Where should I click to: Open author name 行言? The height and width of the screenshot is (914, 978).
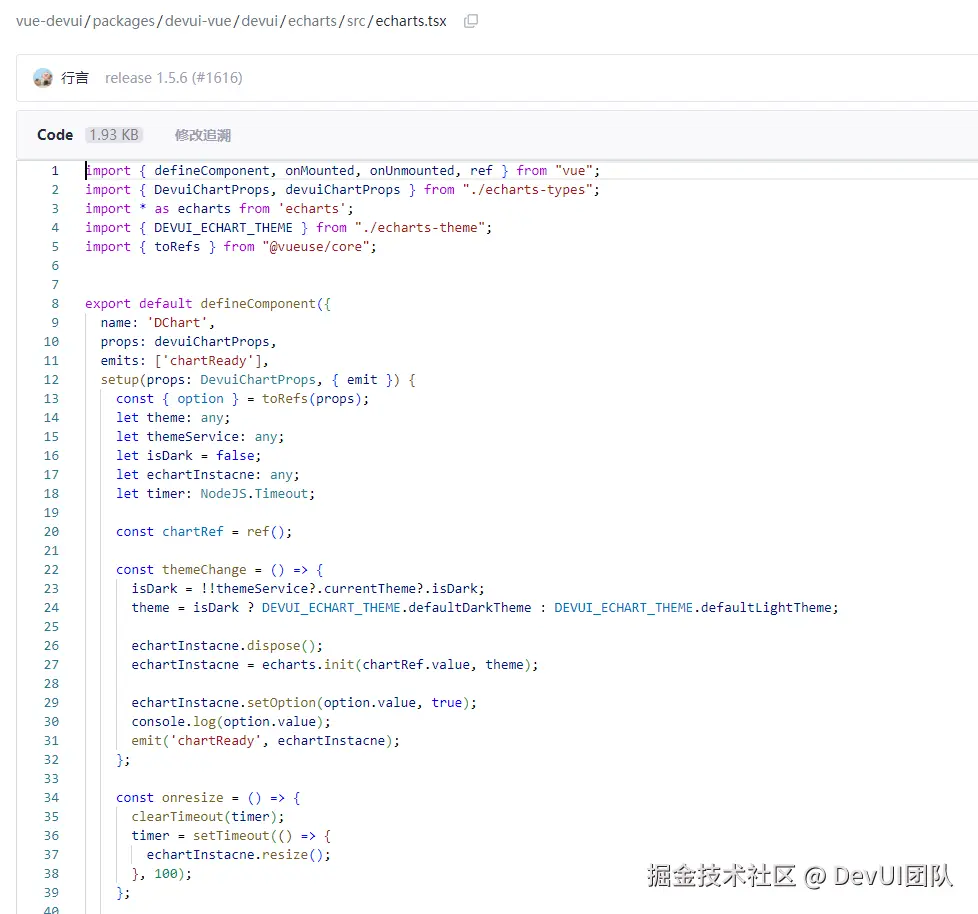coord(75,78)
